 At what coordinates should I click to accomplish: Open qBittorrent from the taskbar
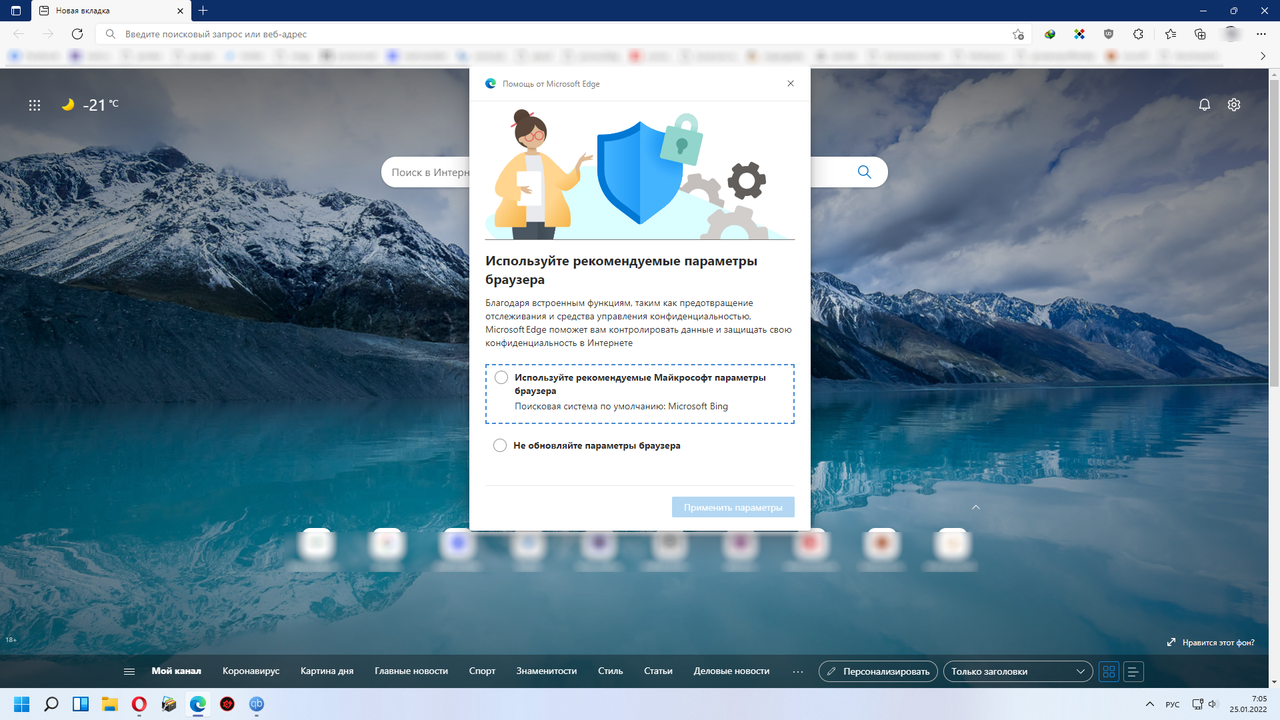pyautogui.click(x=256, y=704)
